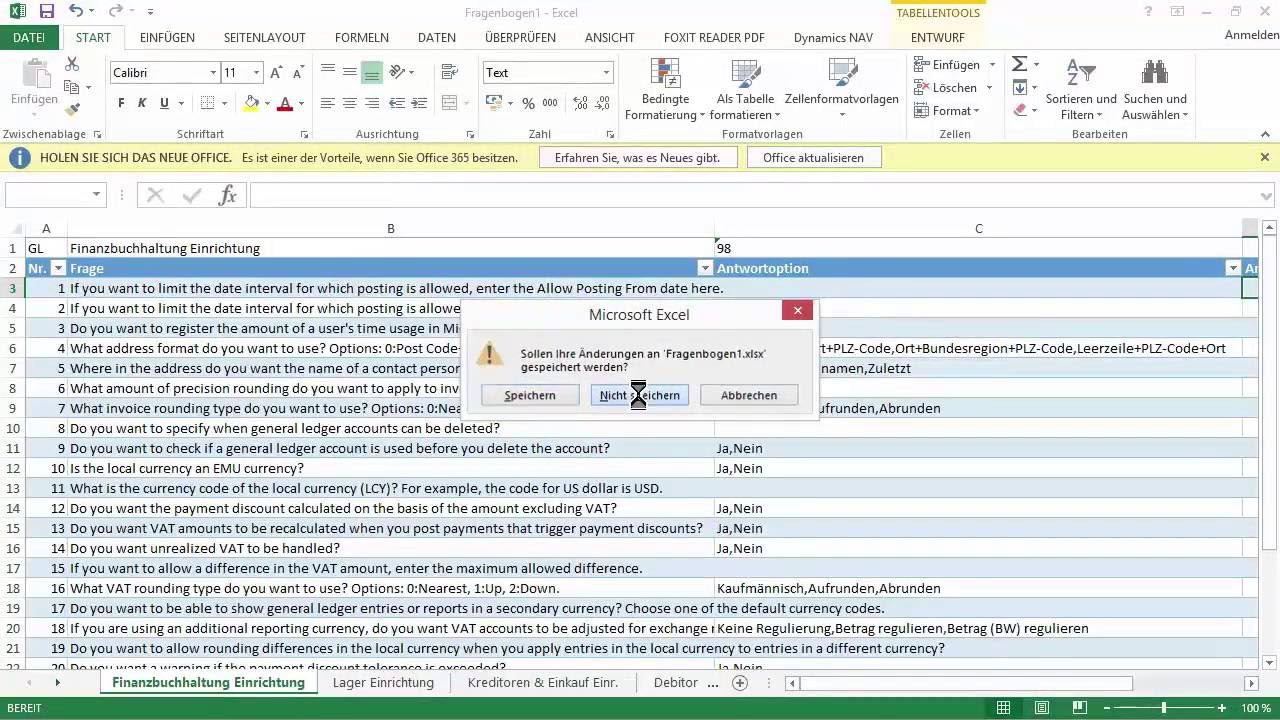The image size is (1280, 720).
Task: Apply fill color bucket icon
Action: [x=251, y=103]
